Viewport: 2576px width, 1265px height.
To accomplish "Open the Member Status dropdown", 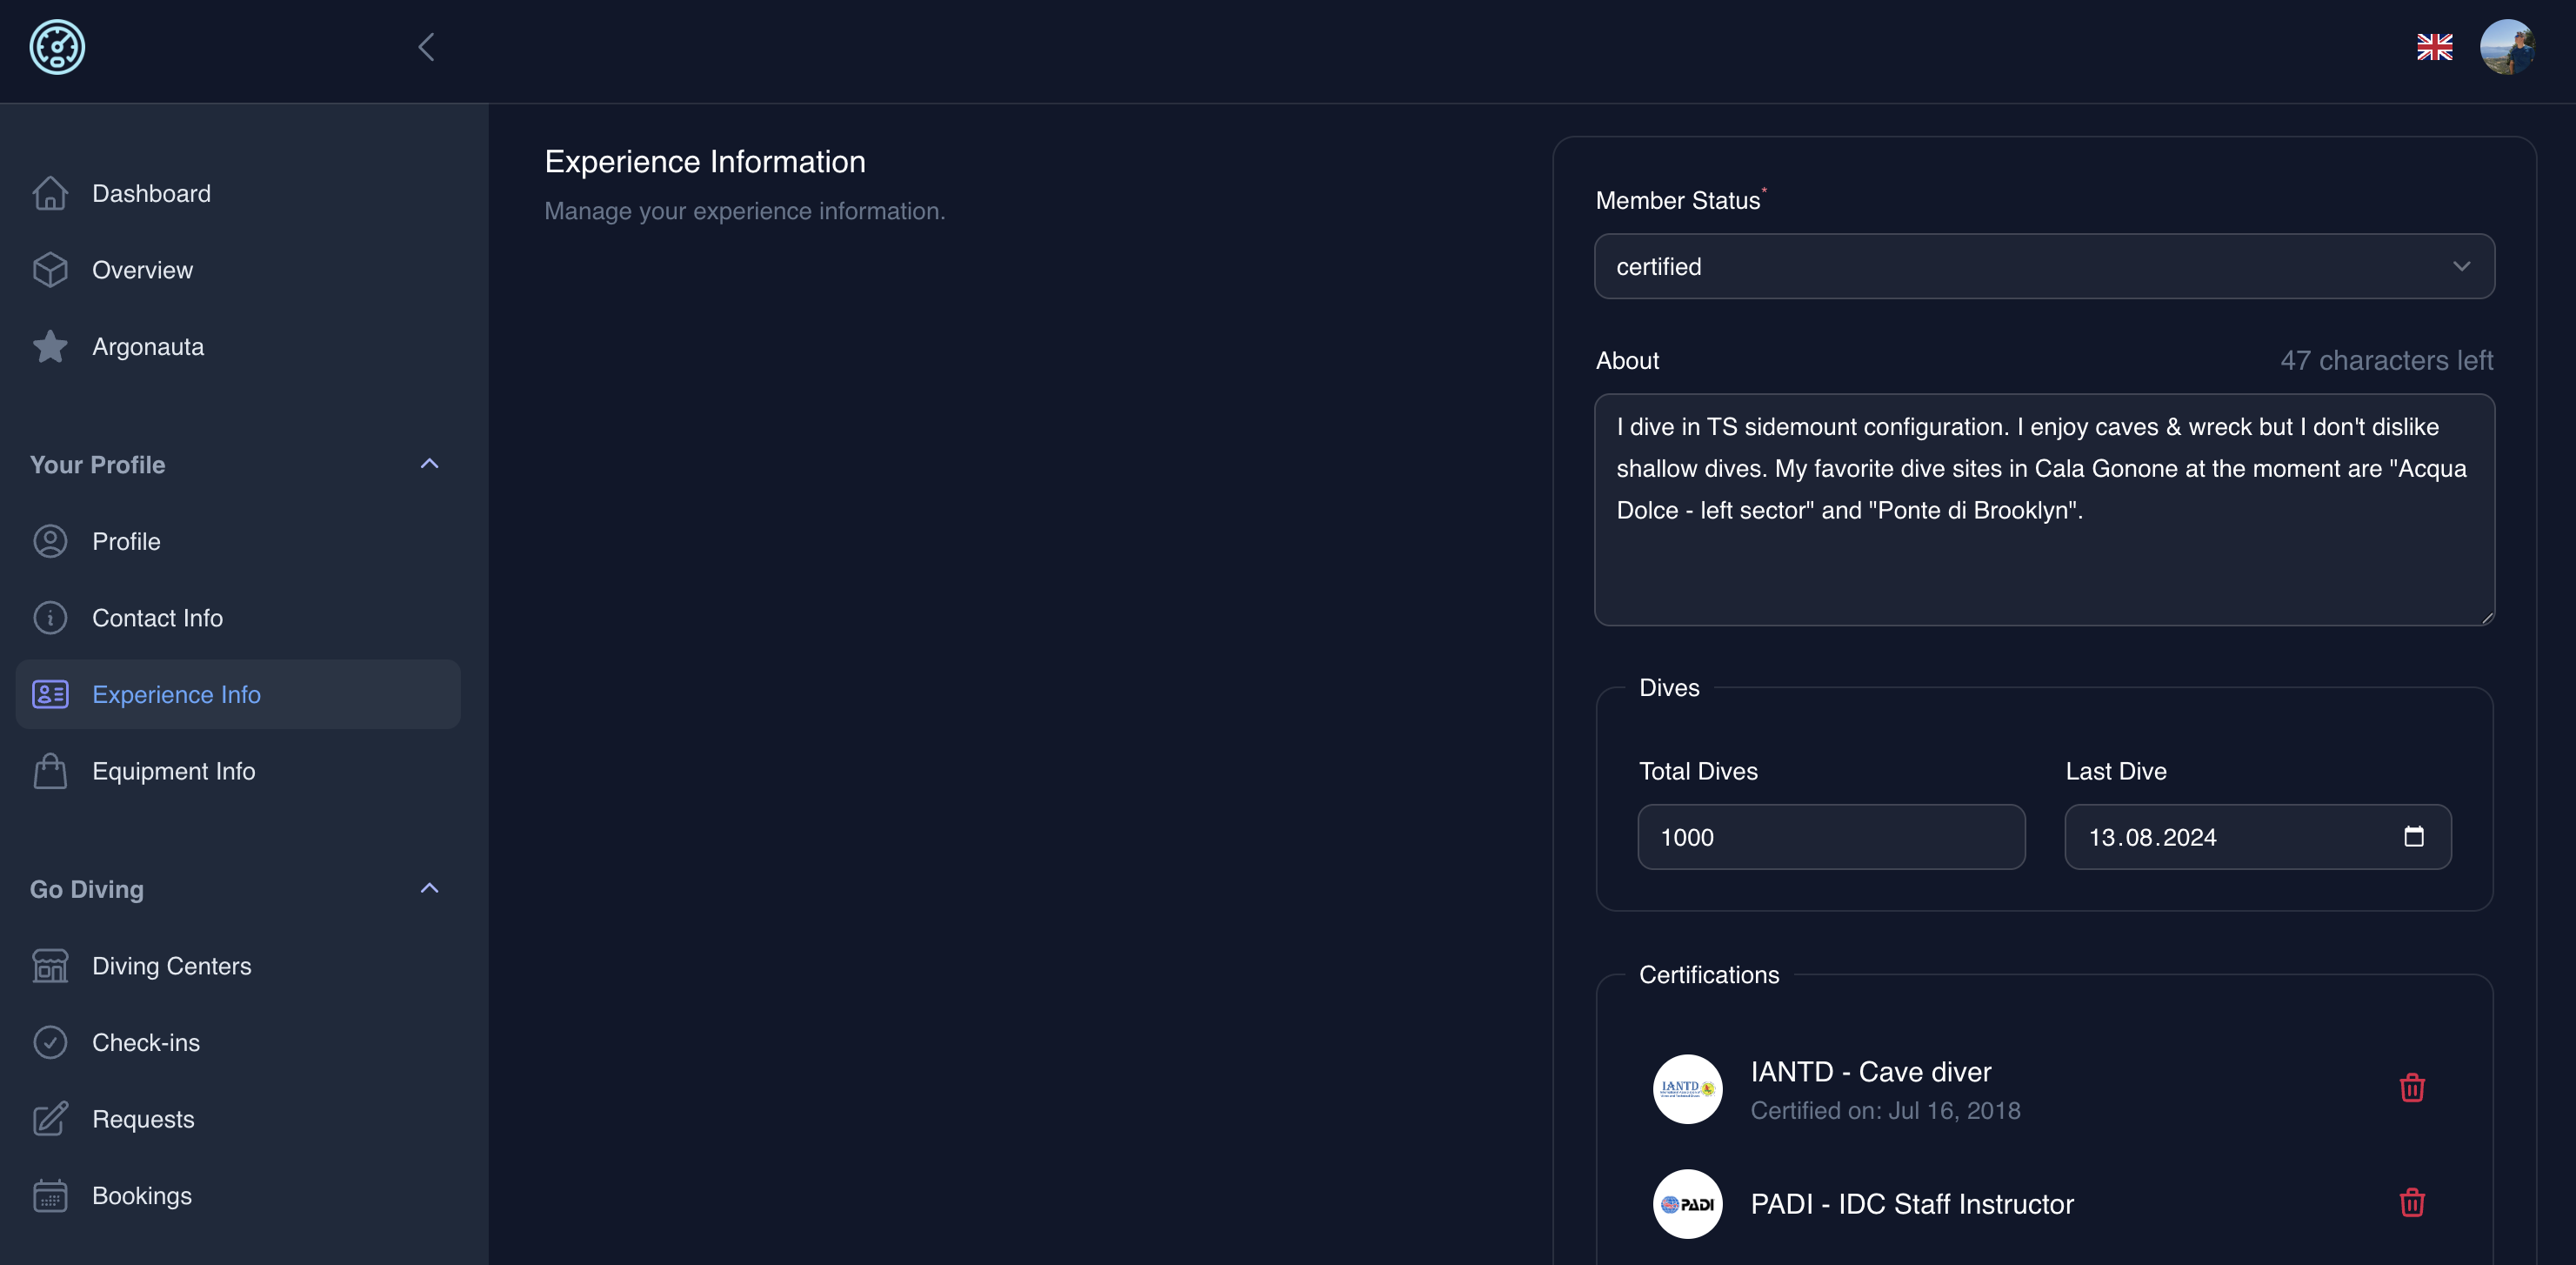I will click(2043, 266).
